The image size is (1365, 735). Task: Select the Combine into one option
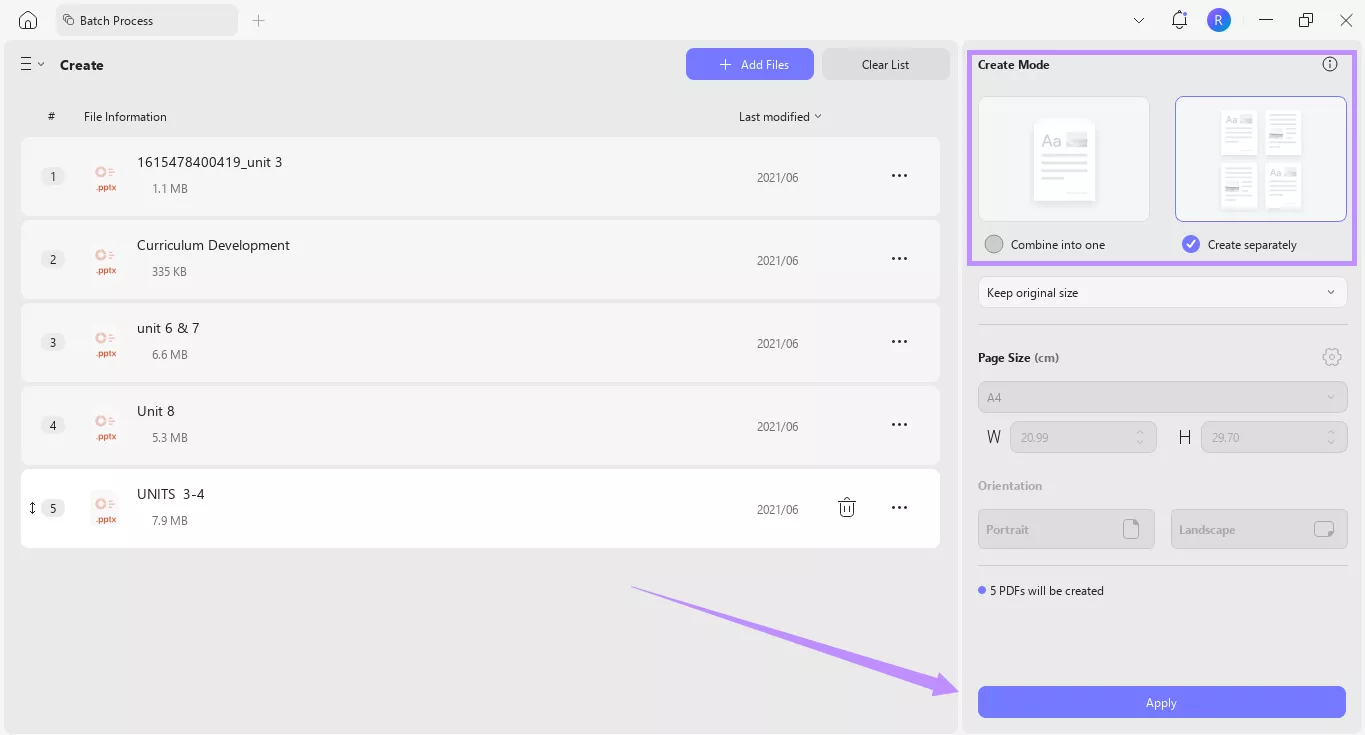(993, 243)
